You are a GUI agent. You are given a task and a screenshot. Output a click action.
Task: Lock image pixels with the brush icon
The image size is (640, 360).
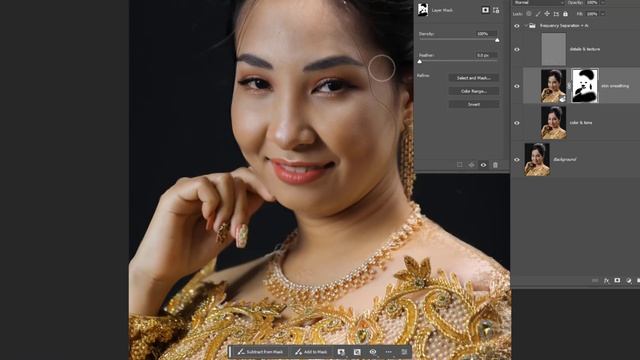(x=538, y=14)
